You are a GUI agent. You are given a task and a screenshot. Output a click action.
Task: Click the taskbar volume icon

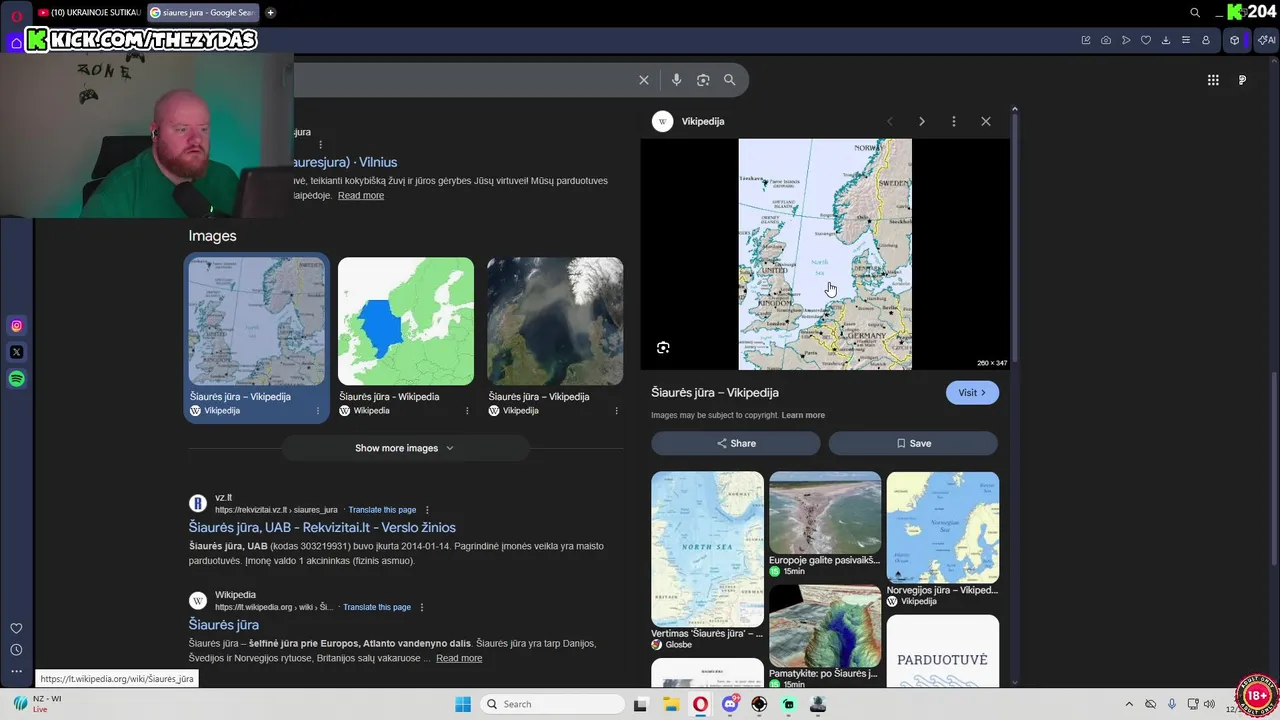coord(1209,704)
